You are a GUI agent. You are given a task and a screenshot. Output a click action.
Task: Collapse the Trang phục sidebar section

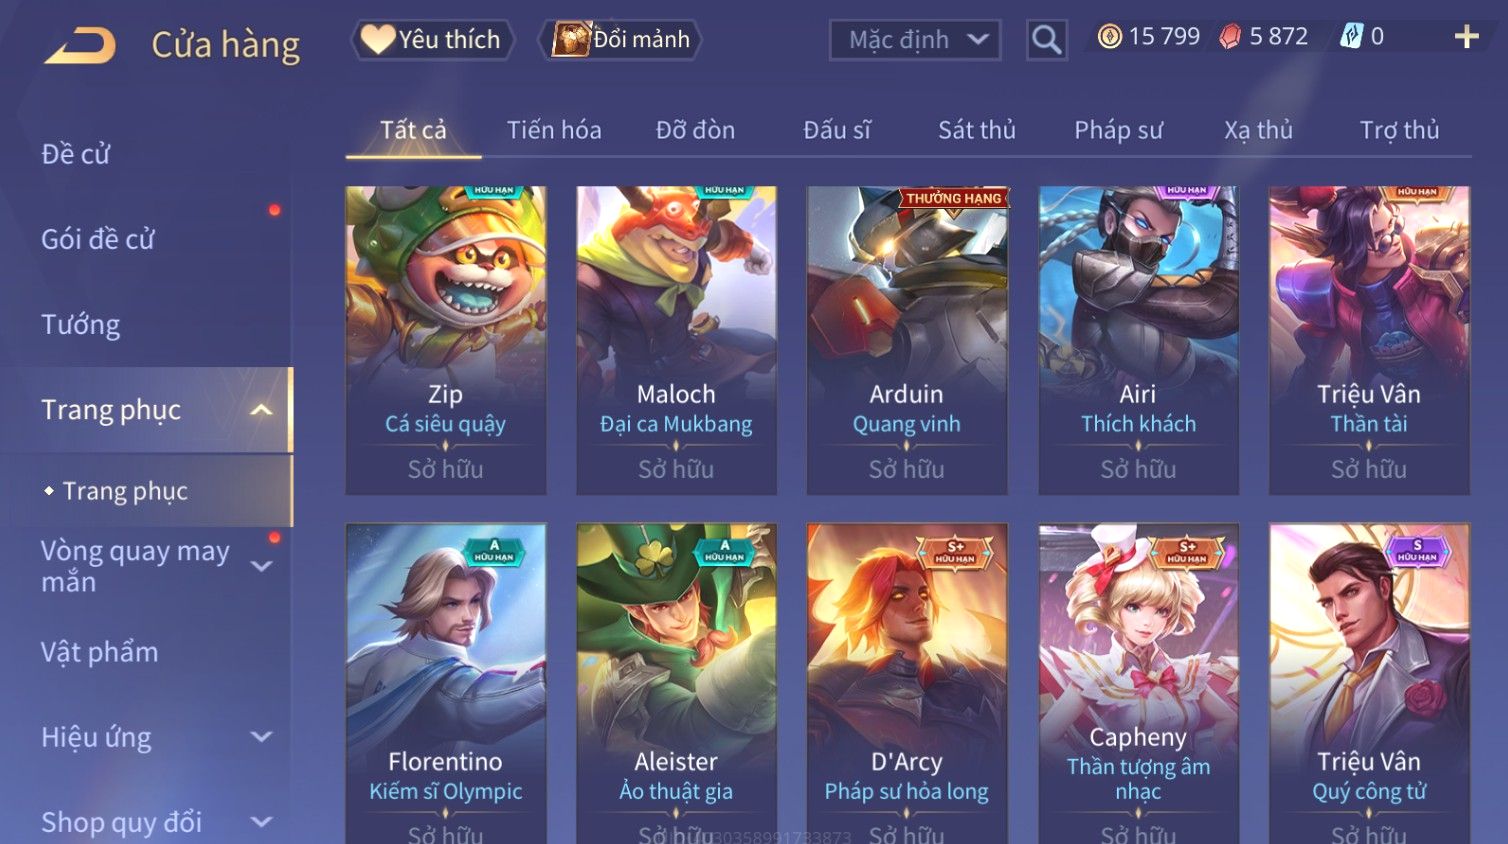pyautogui.click(x=261, y=410)
